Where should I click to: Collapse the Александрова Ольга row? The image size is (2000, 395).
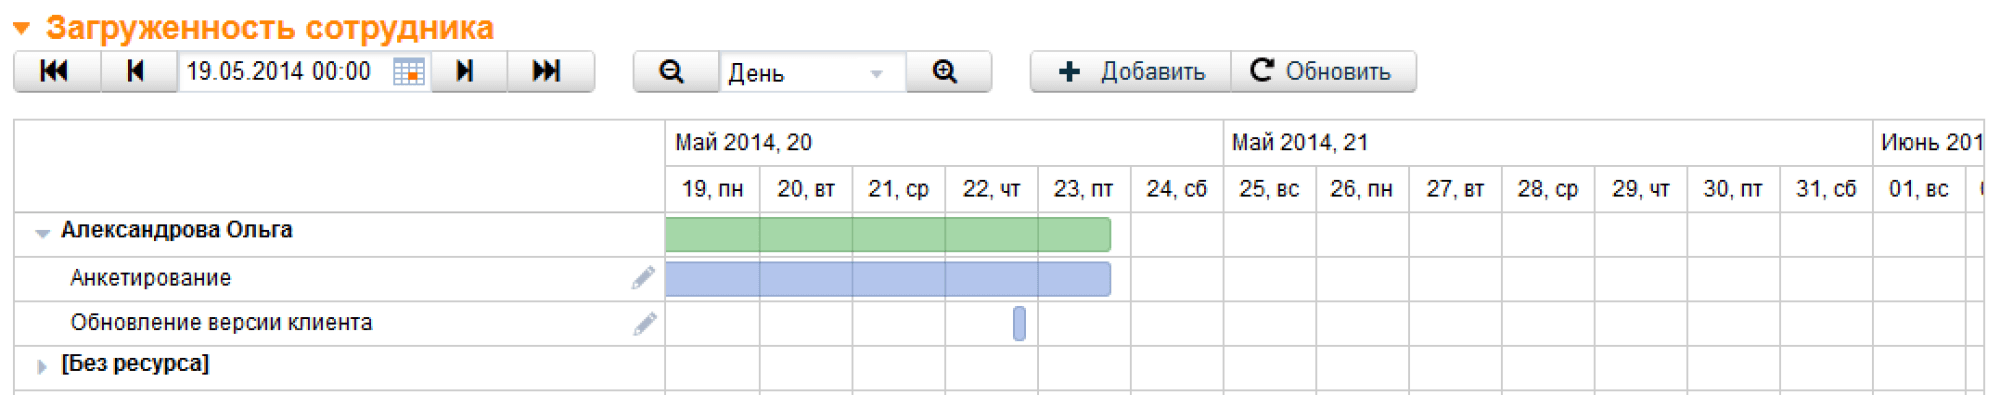[42, 233]
